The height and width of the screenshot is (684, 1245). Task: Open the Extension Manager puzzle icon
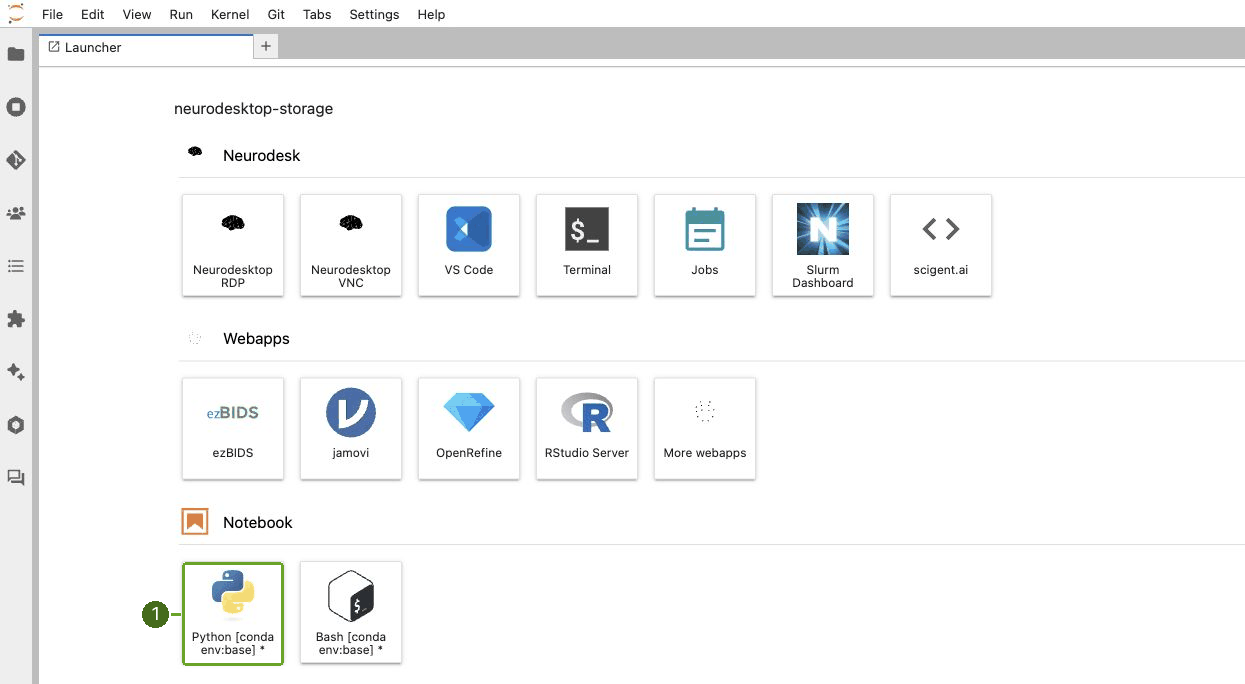pyautogui.click(x=16, y=319)
